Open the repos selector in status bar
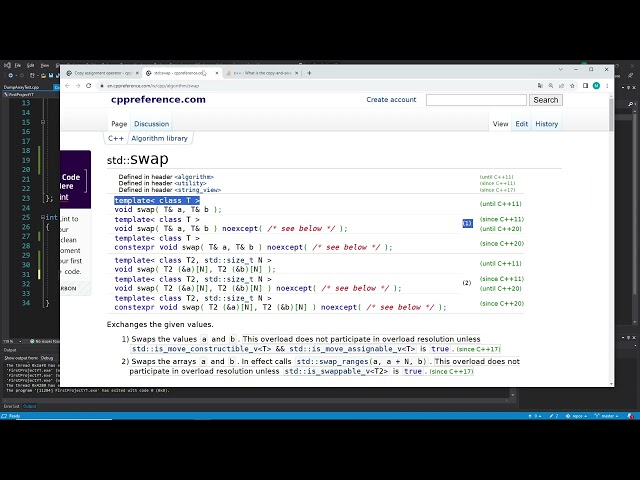The height and width of the screenshot is (480, 640). tap(576, 416)
